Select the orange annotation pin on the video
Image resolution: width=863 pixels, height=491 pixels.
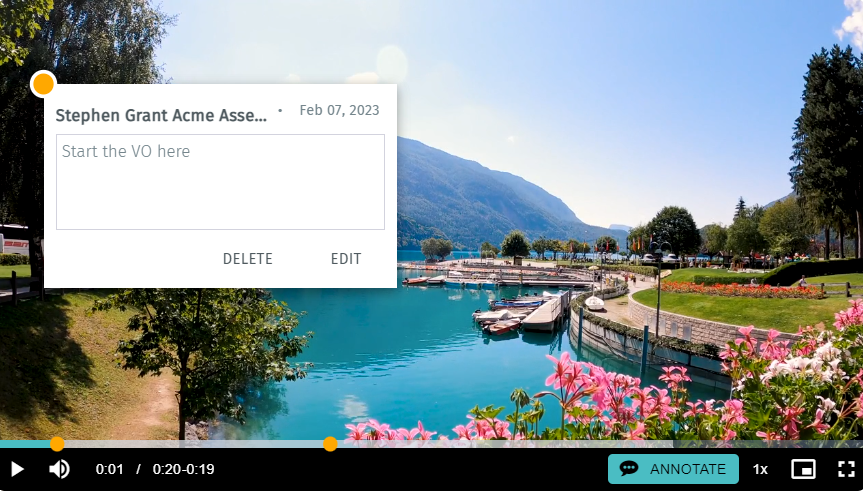coord(43,84)
